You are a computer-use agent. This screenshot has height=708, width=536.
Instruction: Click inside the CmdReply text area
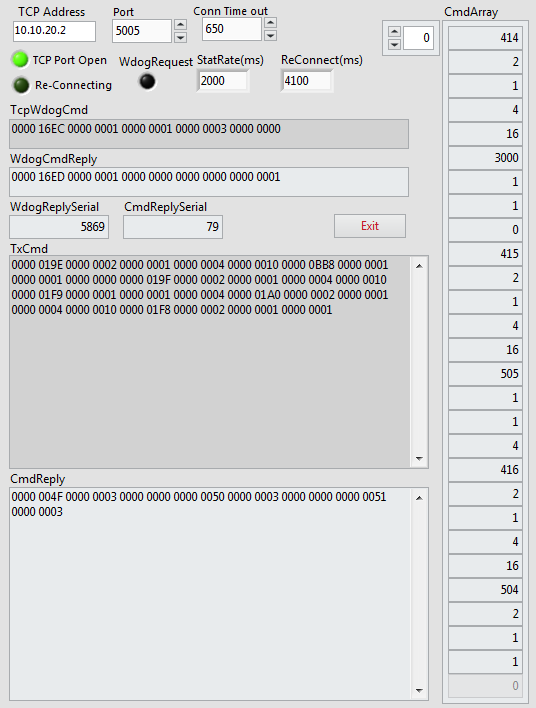[x=210, y=594]
